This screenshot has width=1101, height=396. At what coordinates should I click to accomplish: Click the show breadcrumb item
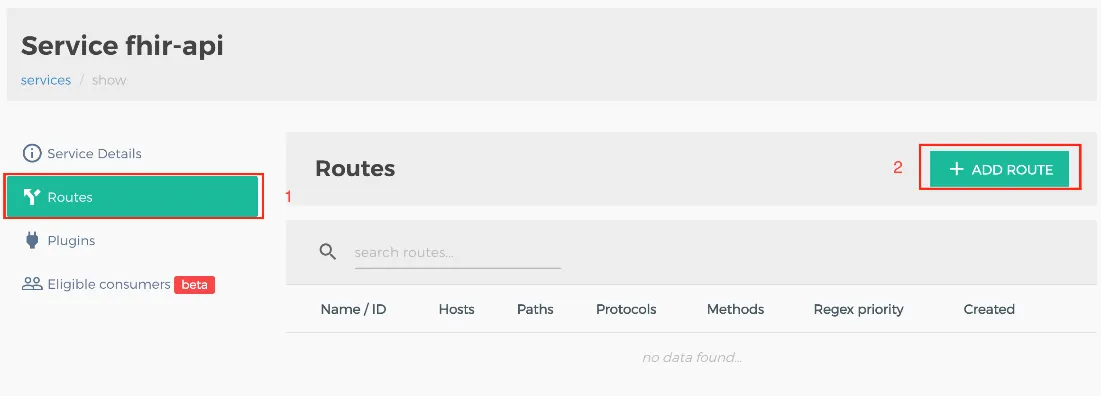coord(109,80)
